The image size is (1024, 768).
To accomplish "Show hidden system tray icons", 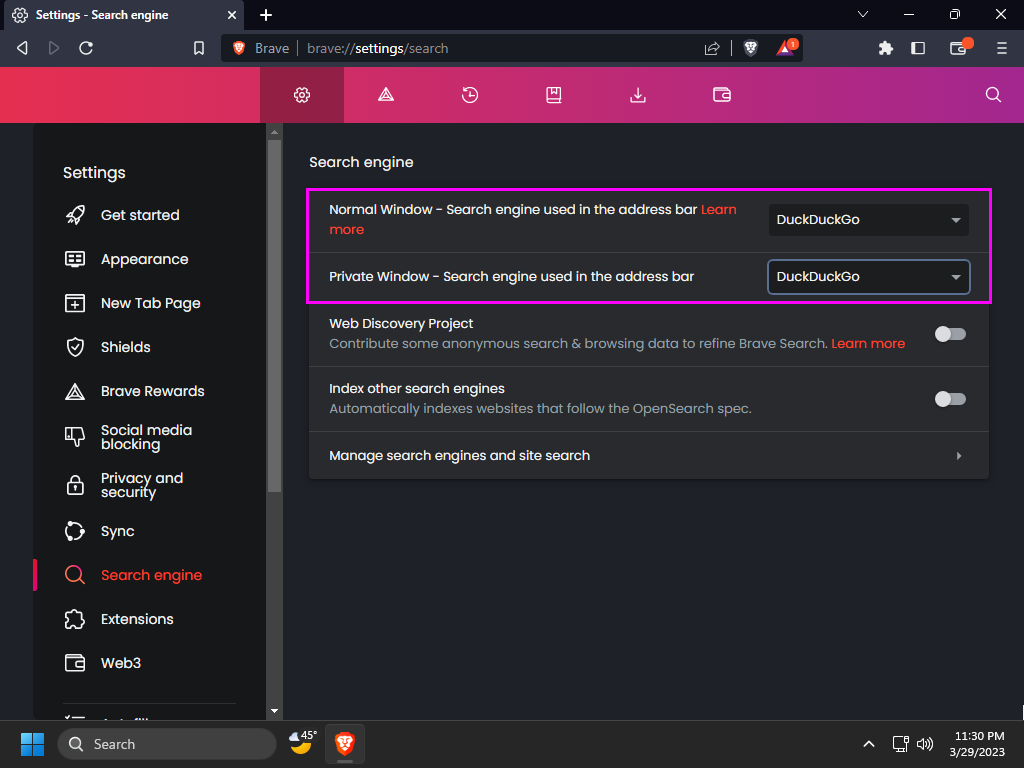I will pos(869,744).
